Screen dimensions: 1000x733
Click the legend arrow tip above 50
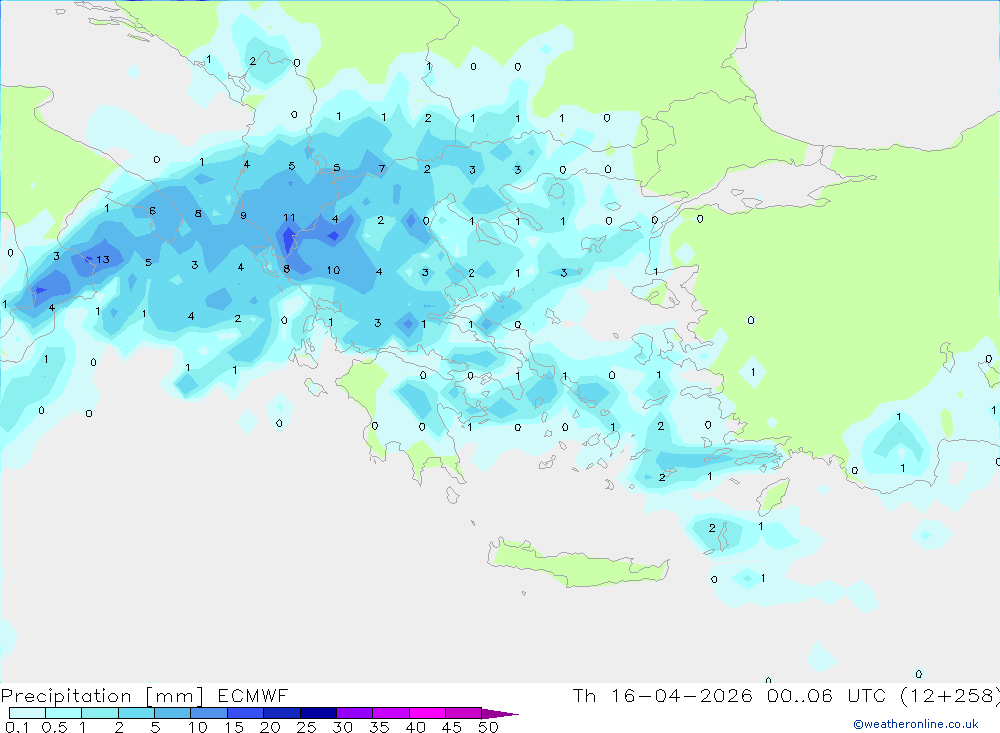(x=500, y=713)
